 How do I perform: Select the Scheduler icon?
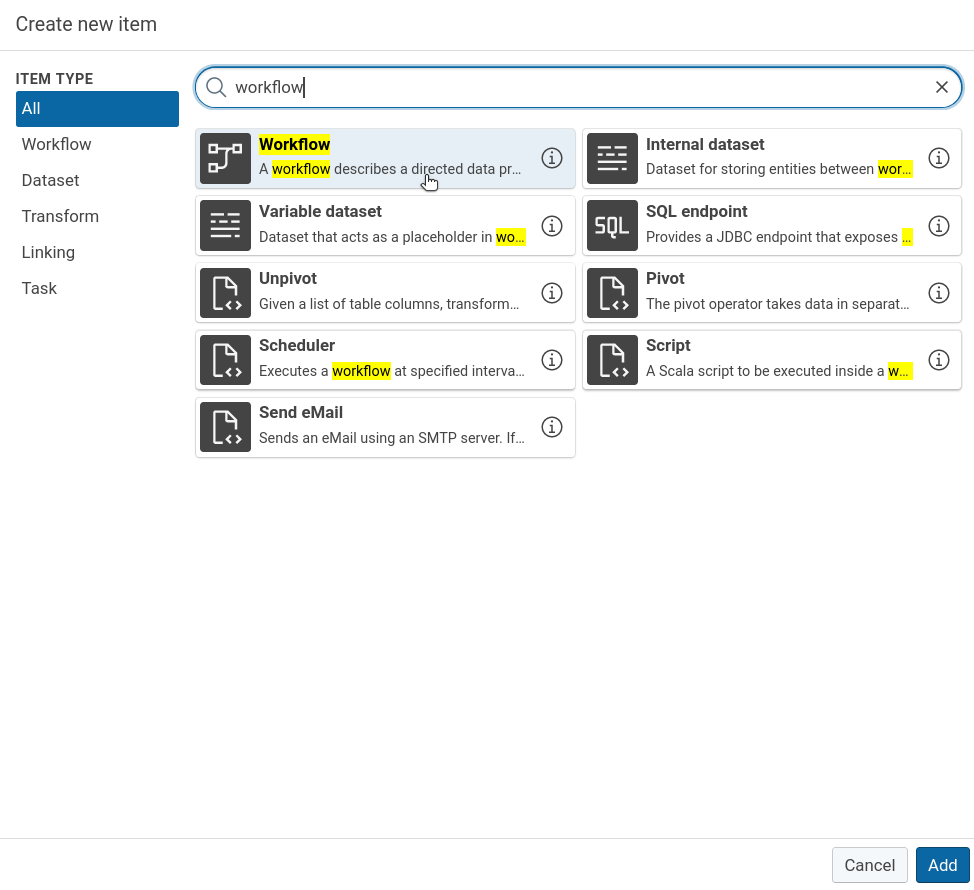(225, 359)
